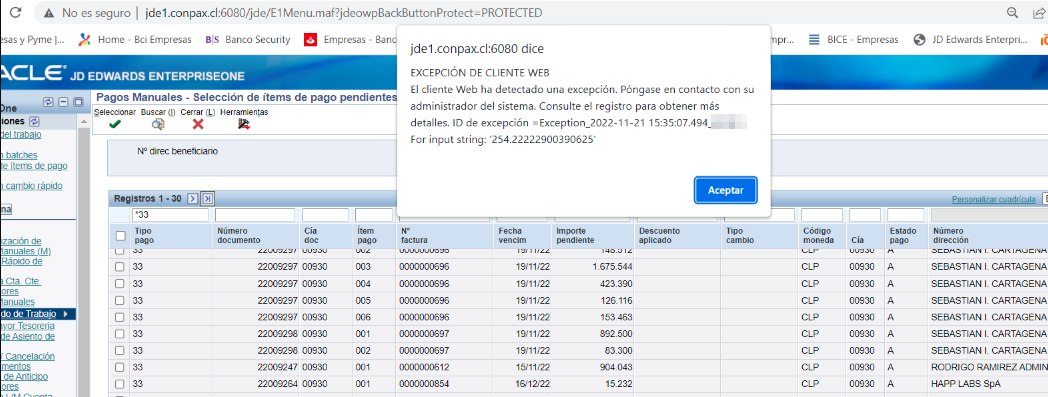Check row for document 22009247
Screen dimensions: 1048x397
120,367
